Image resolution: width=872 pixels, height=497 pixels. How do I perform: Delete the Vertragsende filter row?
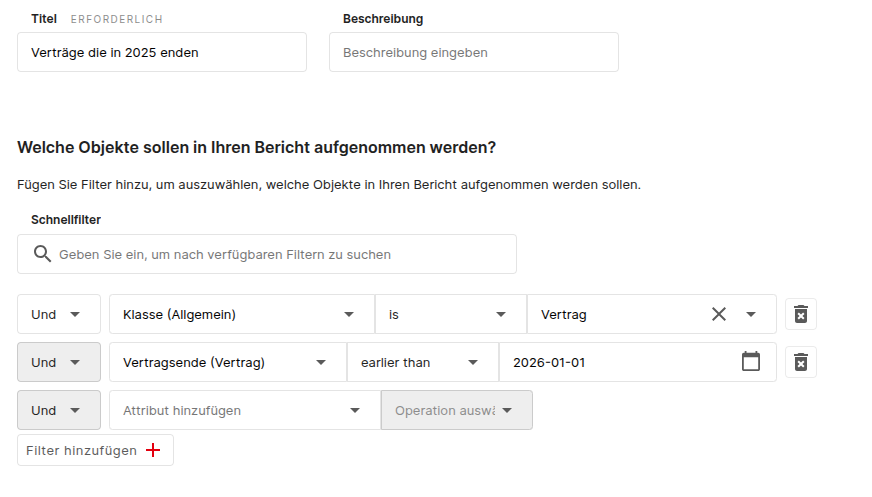(800, 362)
